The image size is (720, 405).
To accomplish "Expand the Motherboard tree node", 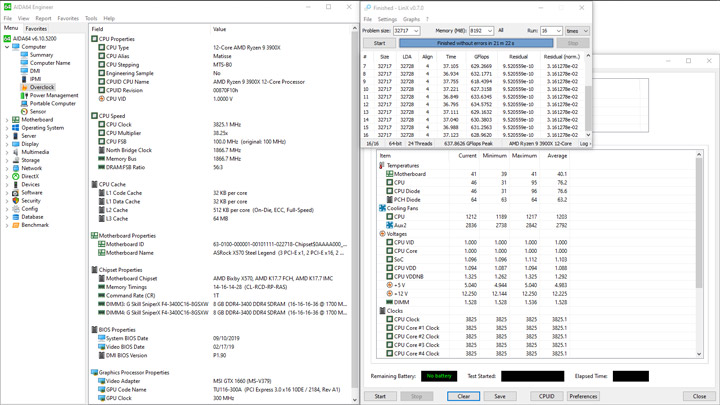I will click(x=7, y=120).
